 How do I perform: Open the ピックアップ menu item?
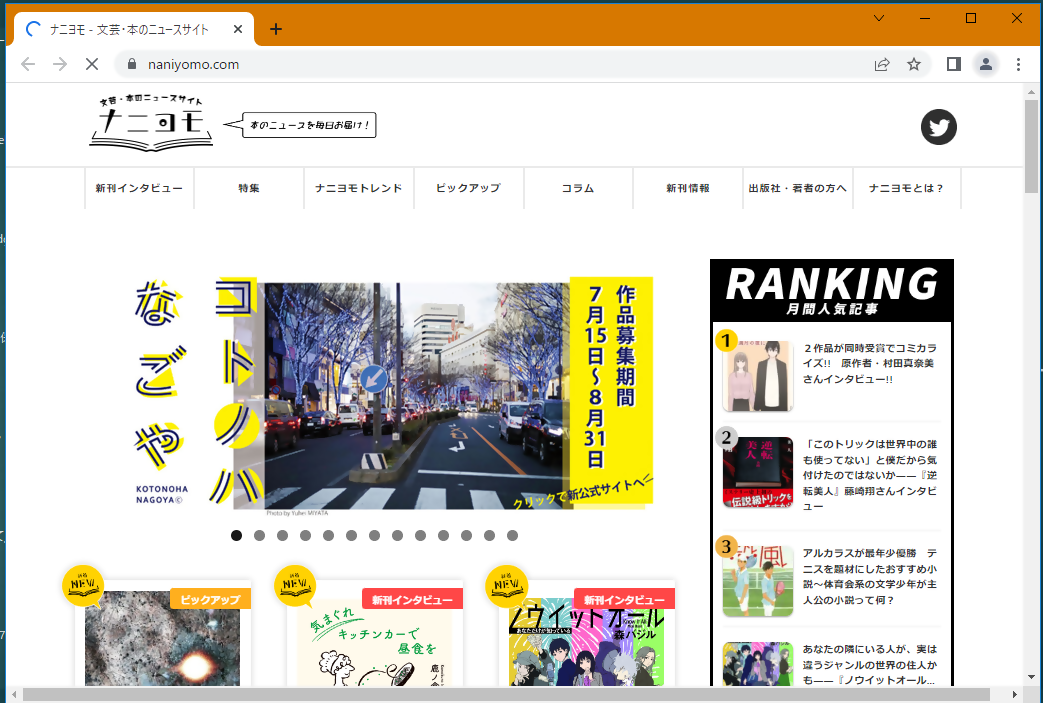[x=468, y=188]
